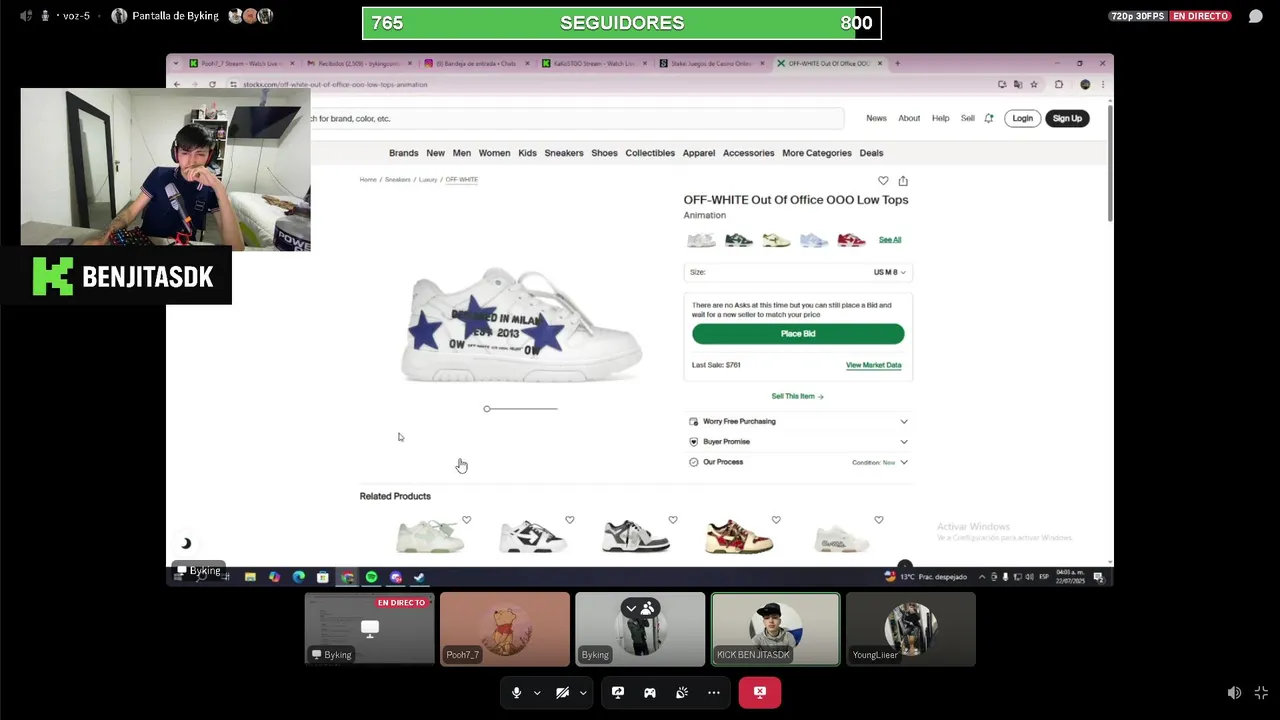1280x720 pixels.
Task: Click the share your screen icon
Action: tap(618, 692)
